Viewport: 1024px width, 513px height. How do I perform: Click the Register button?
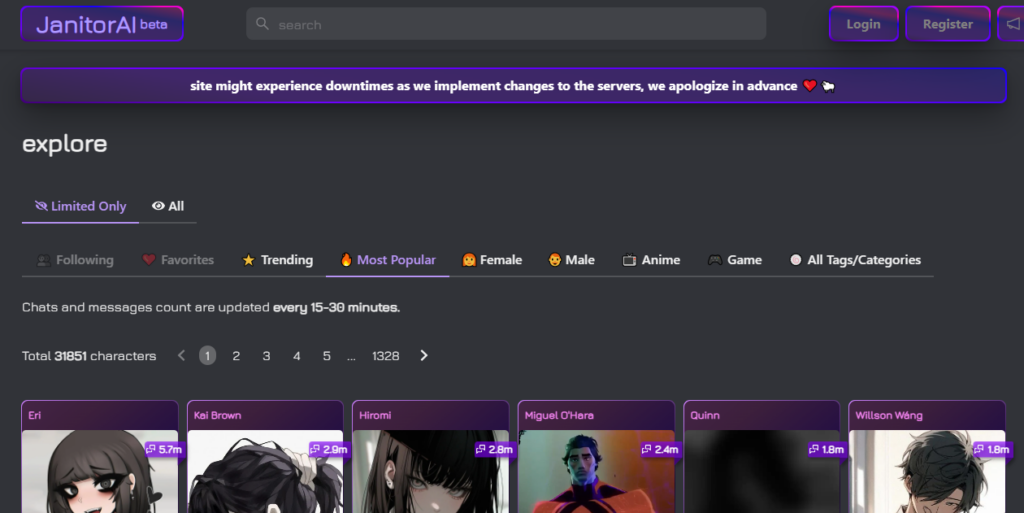click(947, 24)
